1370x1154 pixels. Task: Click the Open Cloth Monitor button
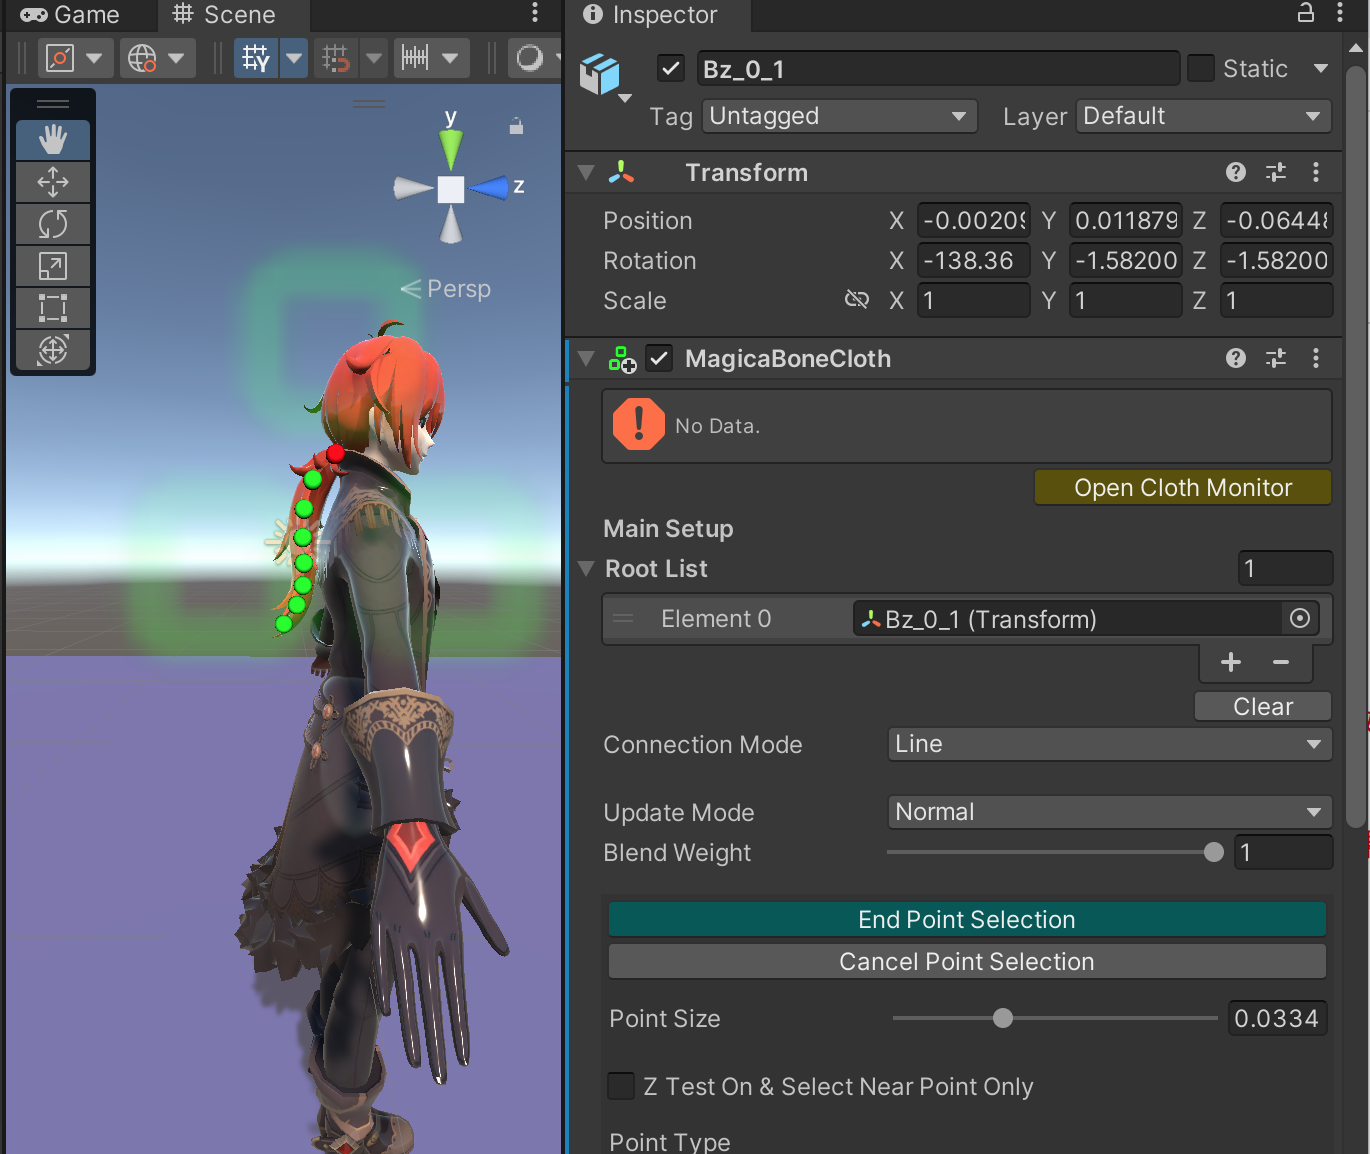click(1182, 488)
